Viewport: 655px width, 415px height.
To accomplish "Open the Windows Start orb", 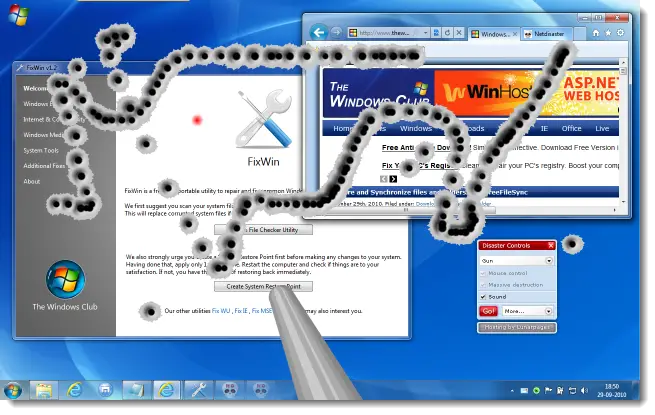I will pyautogui.click(x=13, y=390).
